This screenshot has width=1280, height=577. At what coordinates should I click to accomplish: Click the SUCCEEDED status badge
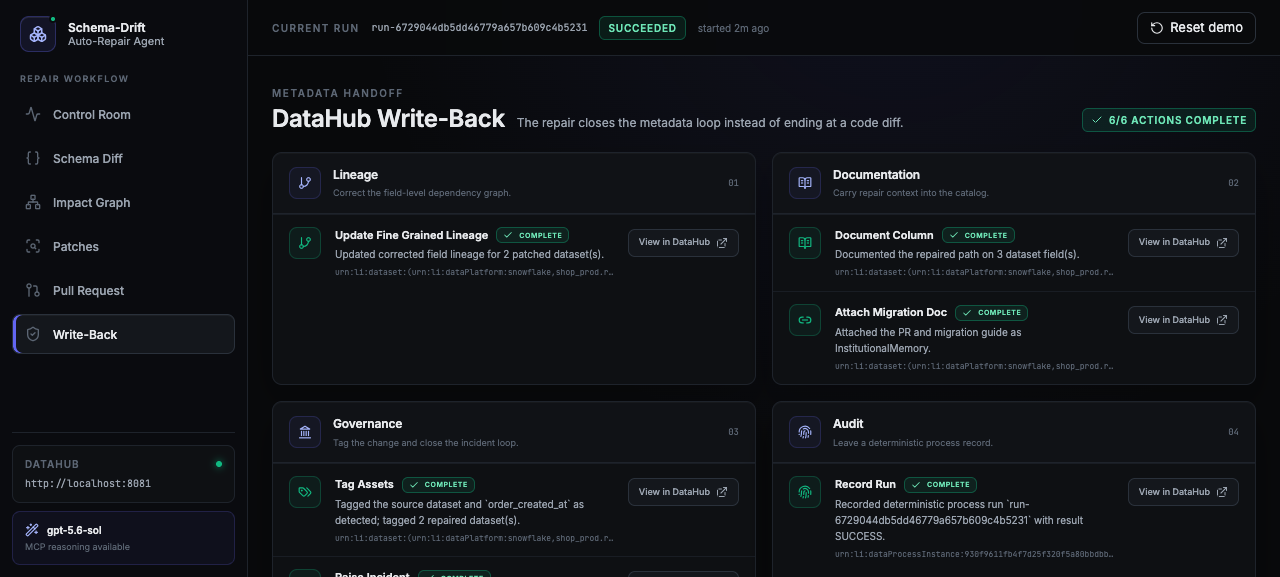point(642,28)
